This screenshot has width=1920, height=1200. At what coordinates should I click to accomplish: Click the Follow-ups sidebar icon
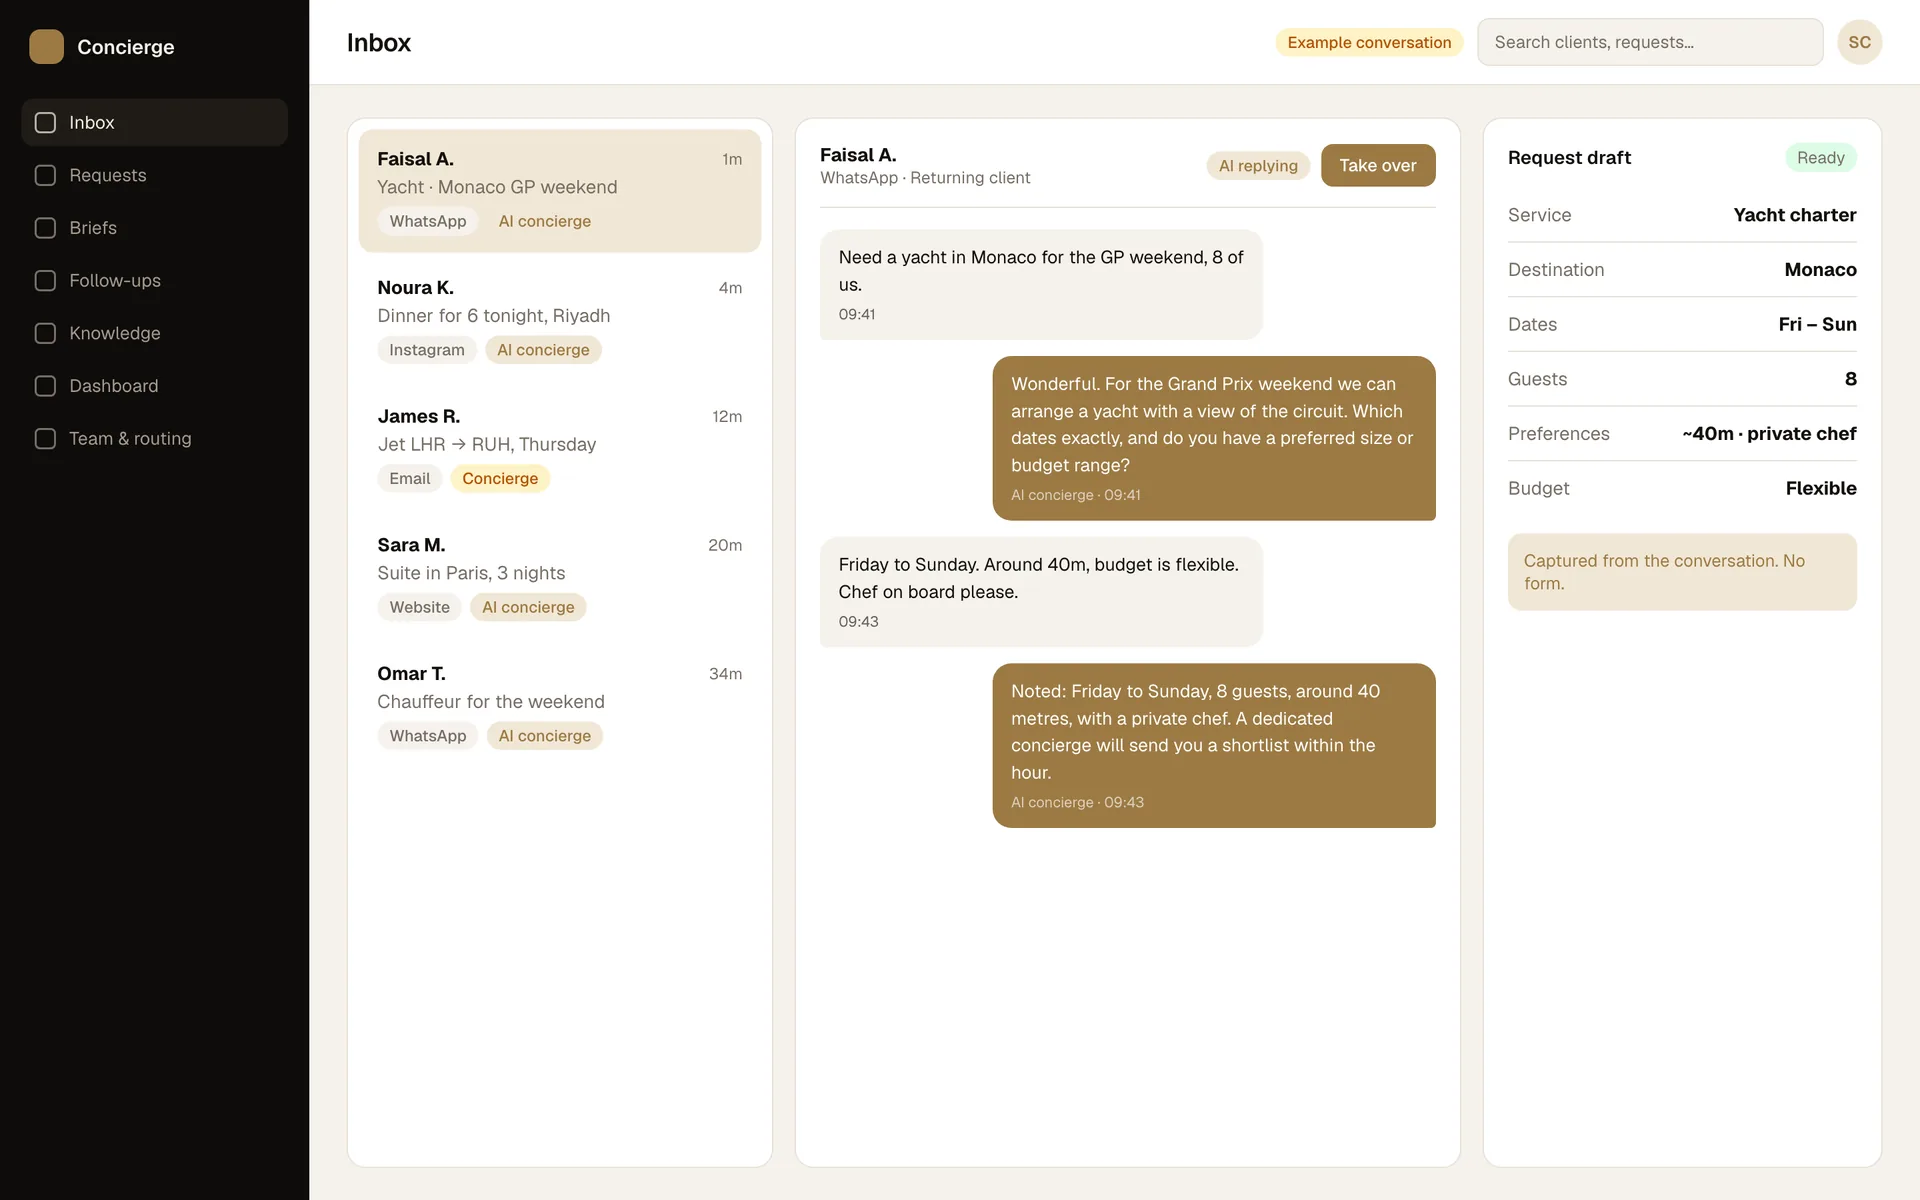pos(45,281)
